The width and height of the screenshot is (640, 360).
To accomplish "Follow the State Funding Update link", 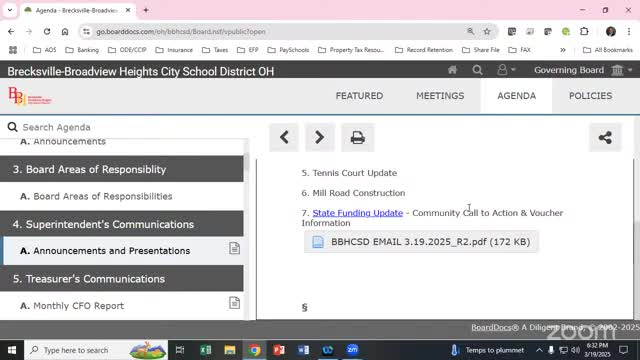I will point(358,213).
